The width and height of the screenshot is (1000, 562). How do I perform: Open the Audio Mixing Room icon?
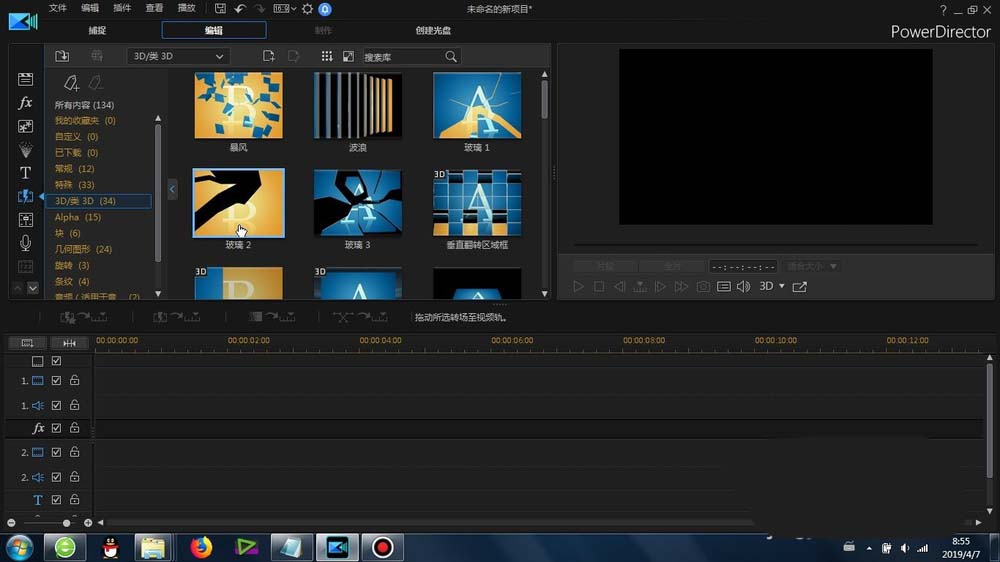(x=26, y=220)
